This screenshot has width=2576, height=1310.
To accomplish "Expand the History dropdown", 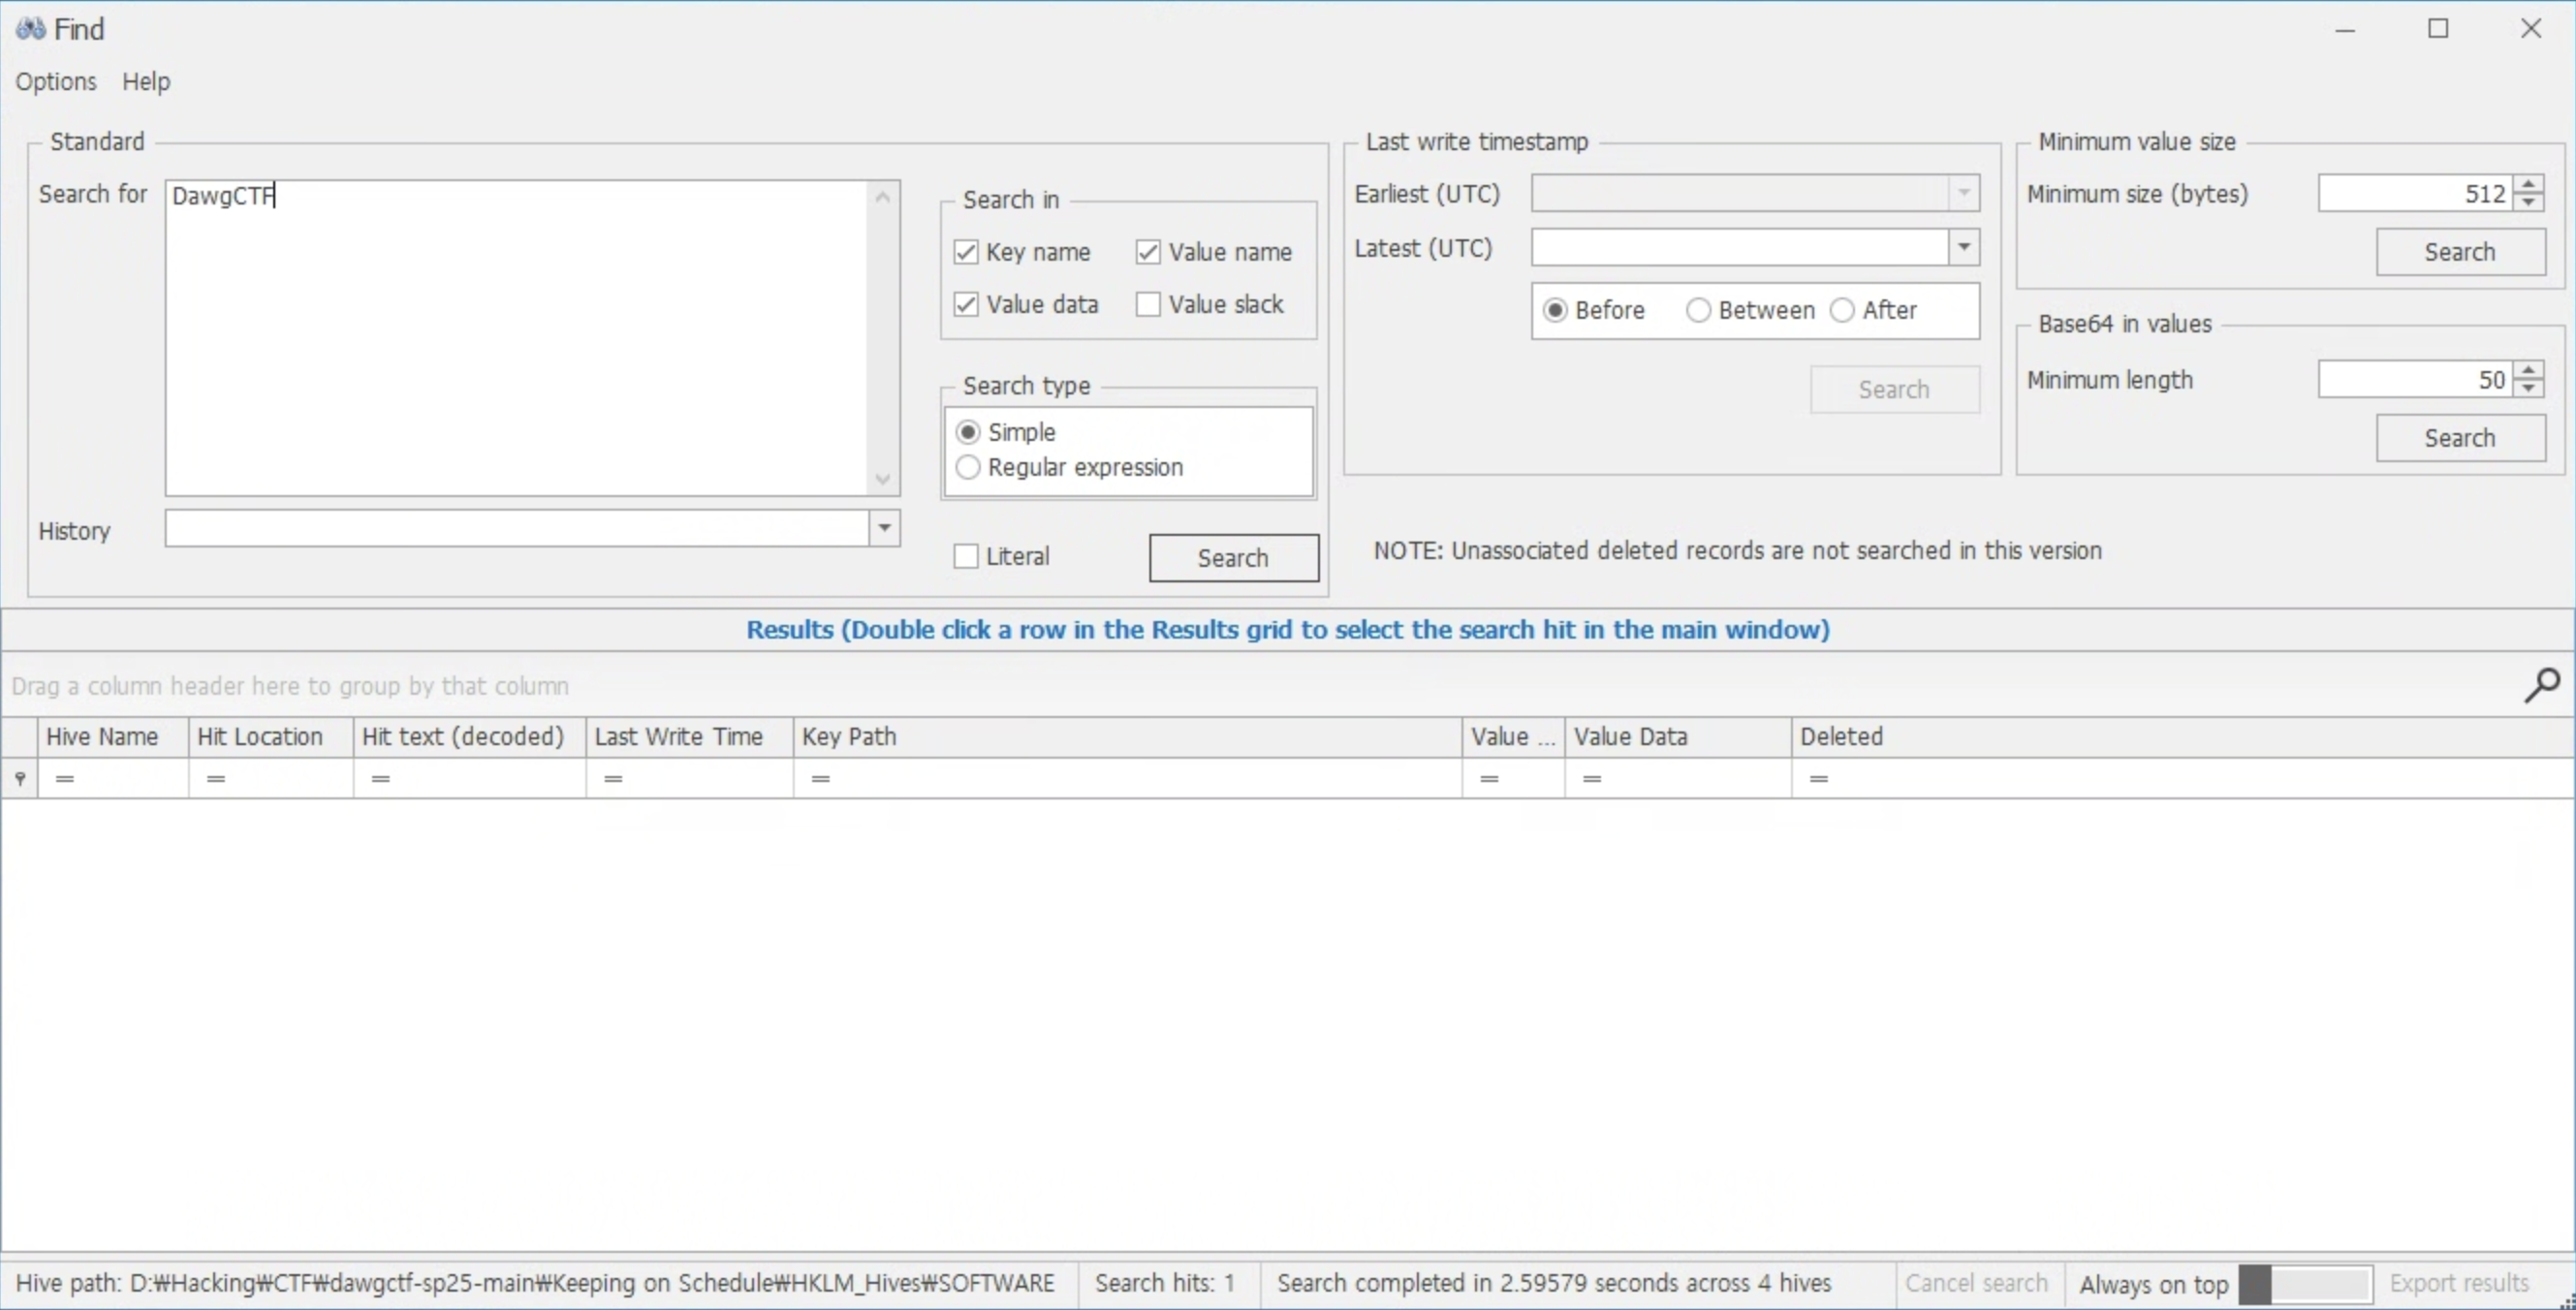I will click(884, 528).
